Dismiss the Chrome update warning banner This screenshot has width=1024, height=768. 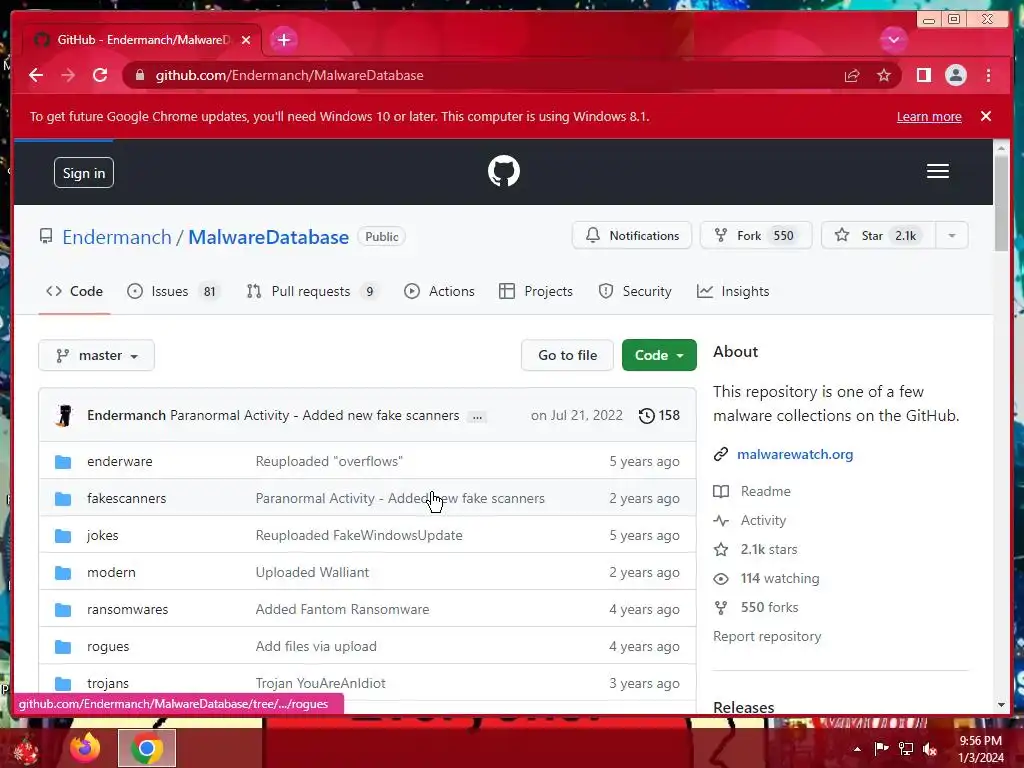(985, 116)
